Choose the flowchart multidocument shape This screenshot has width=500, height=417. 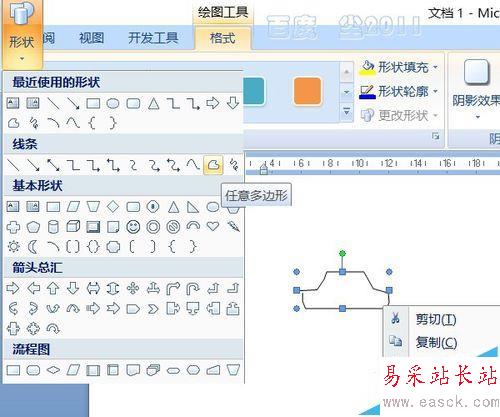pos(153,370)
